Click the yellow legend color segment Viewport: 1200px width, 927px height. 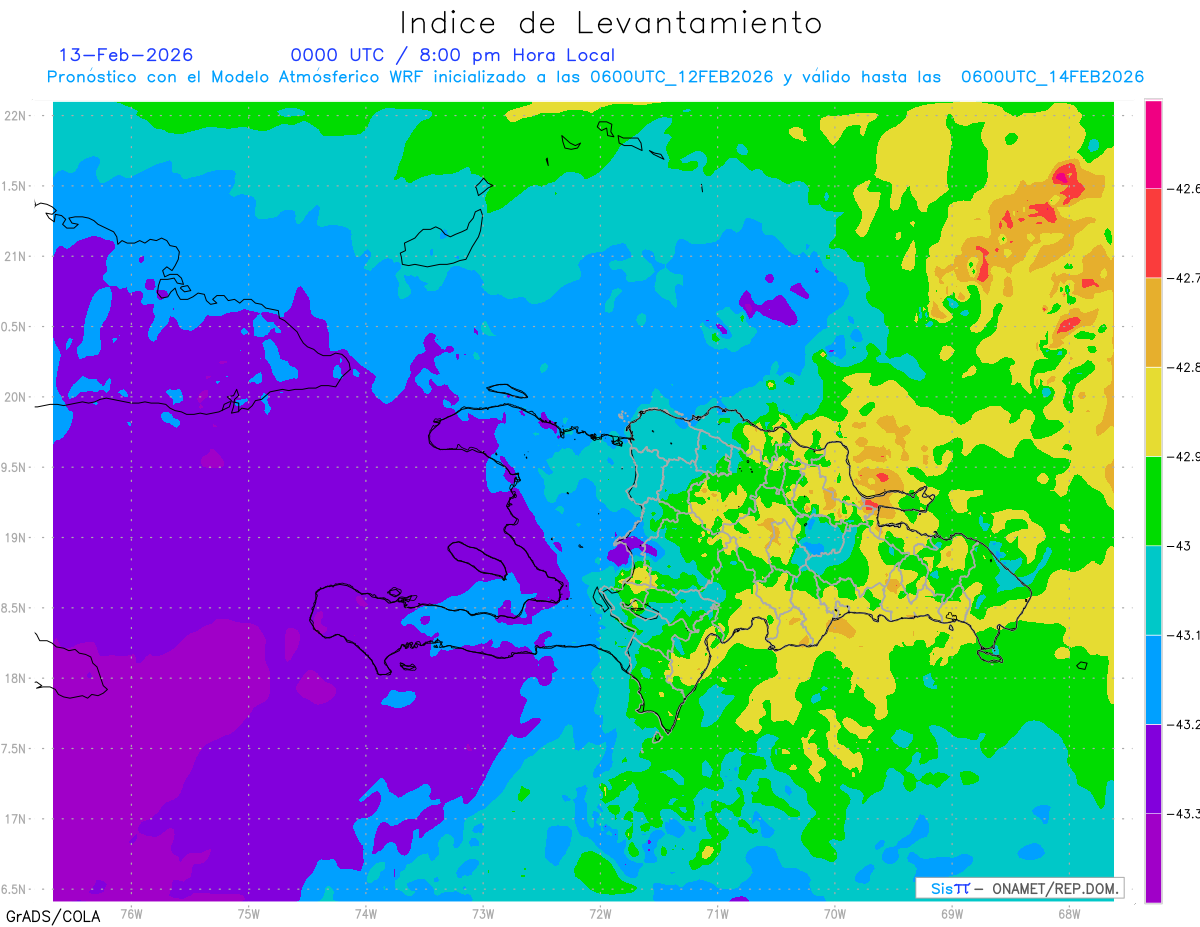click(1153, 411)
